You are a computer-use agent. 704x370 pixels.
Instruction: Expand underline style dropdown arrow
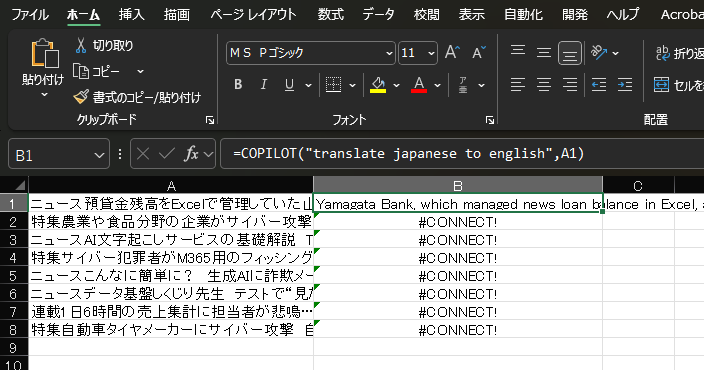tap(308, 85)
